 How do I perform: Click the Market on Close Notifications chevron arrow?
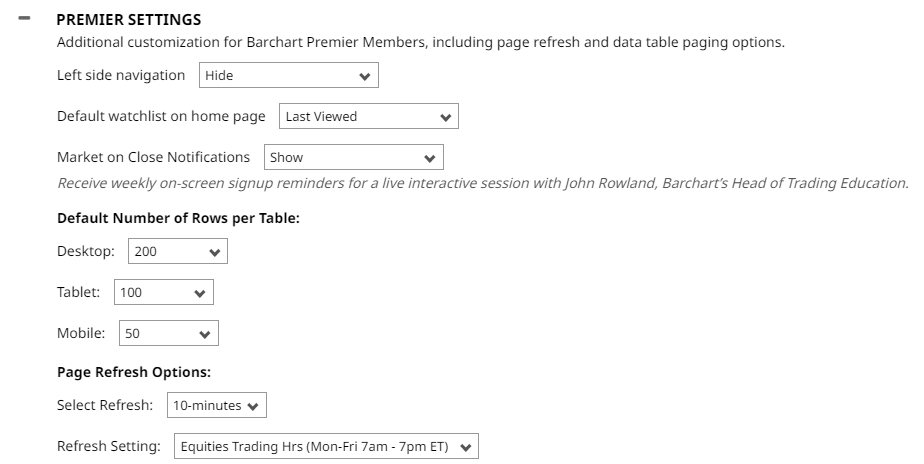click(429, 158)
